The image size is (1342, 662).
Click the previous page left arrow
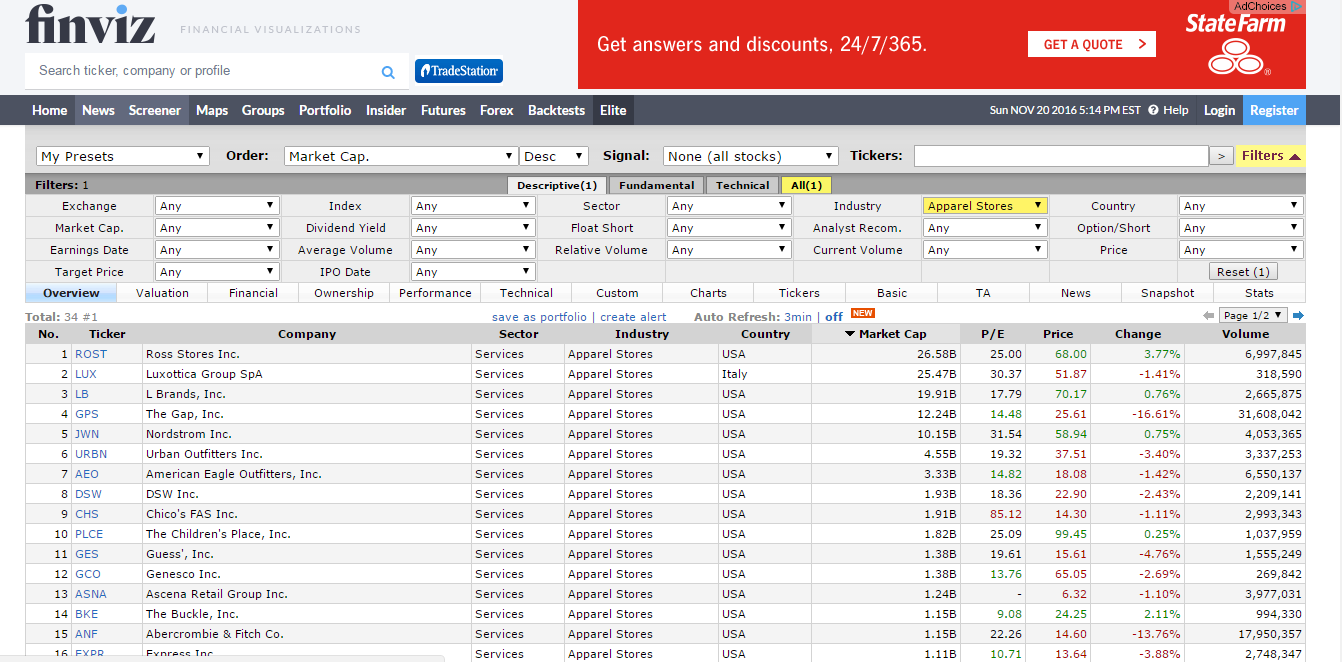[1208, 316]
